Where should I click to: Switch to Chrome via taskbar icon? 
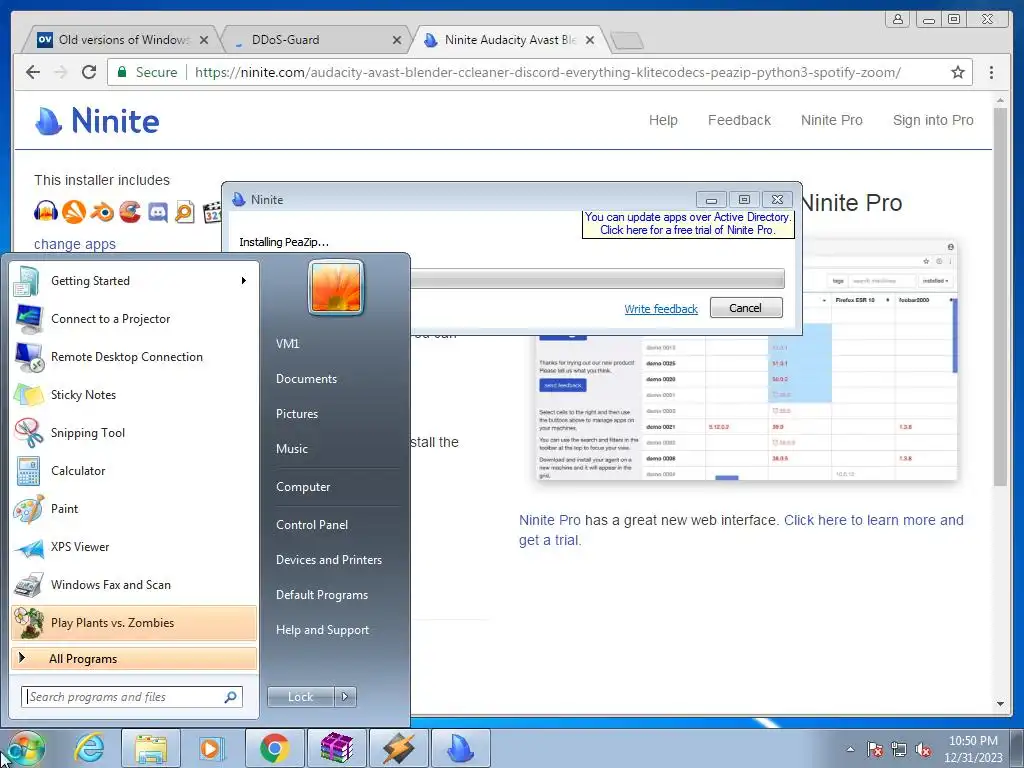[x=274, y=748]
